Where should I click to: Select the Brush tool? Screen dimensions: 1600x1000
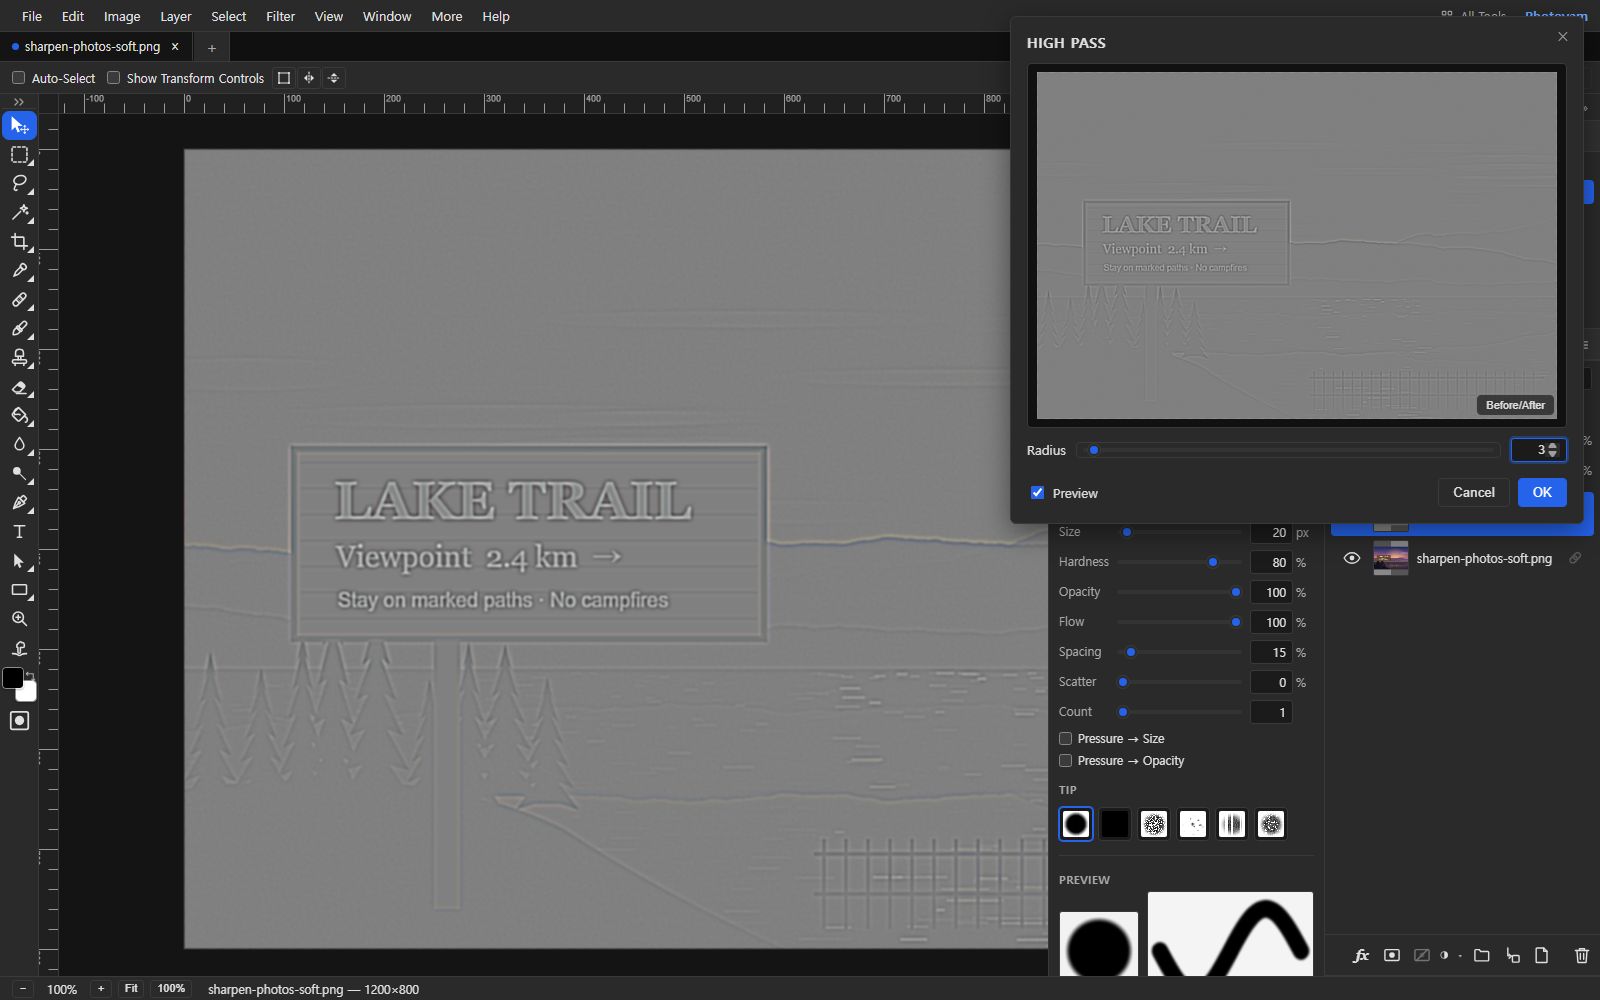19,329
